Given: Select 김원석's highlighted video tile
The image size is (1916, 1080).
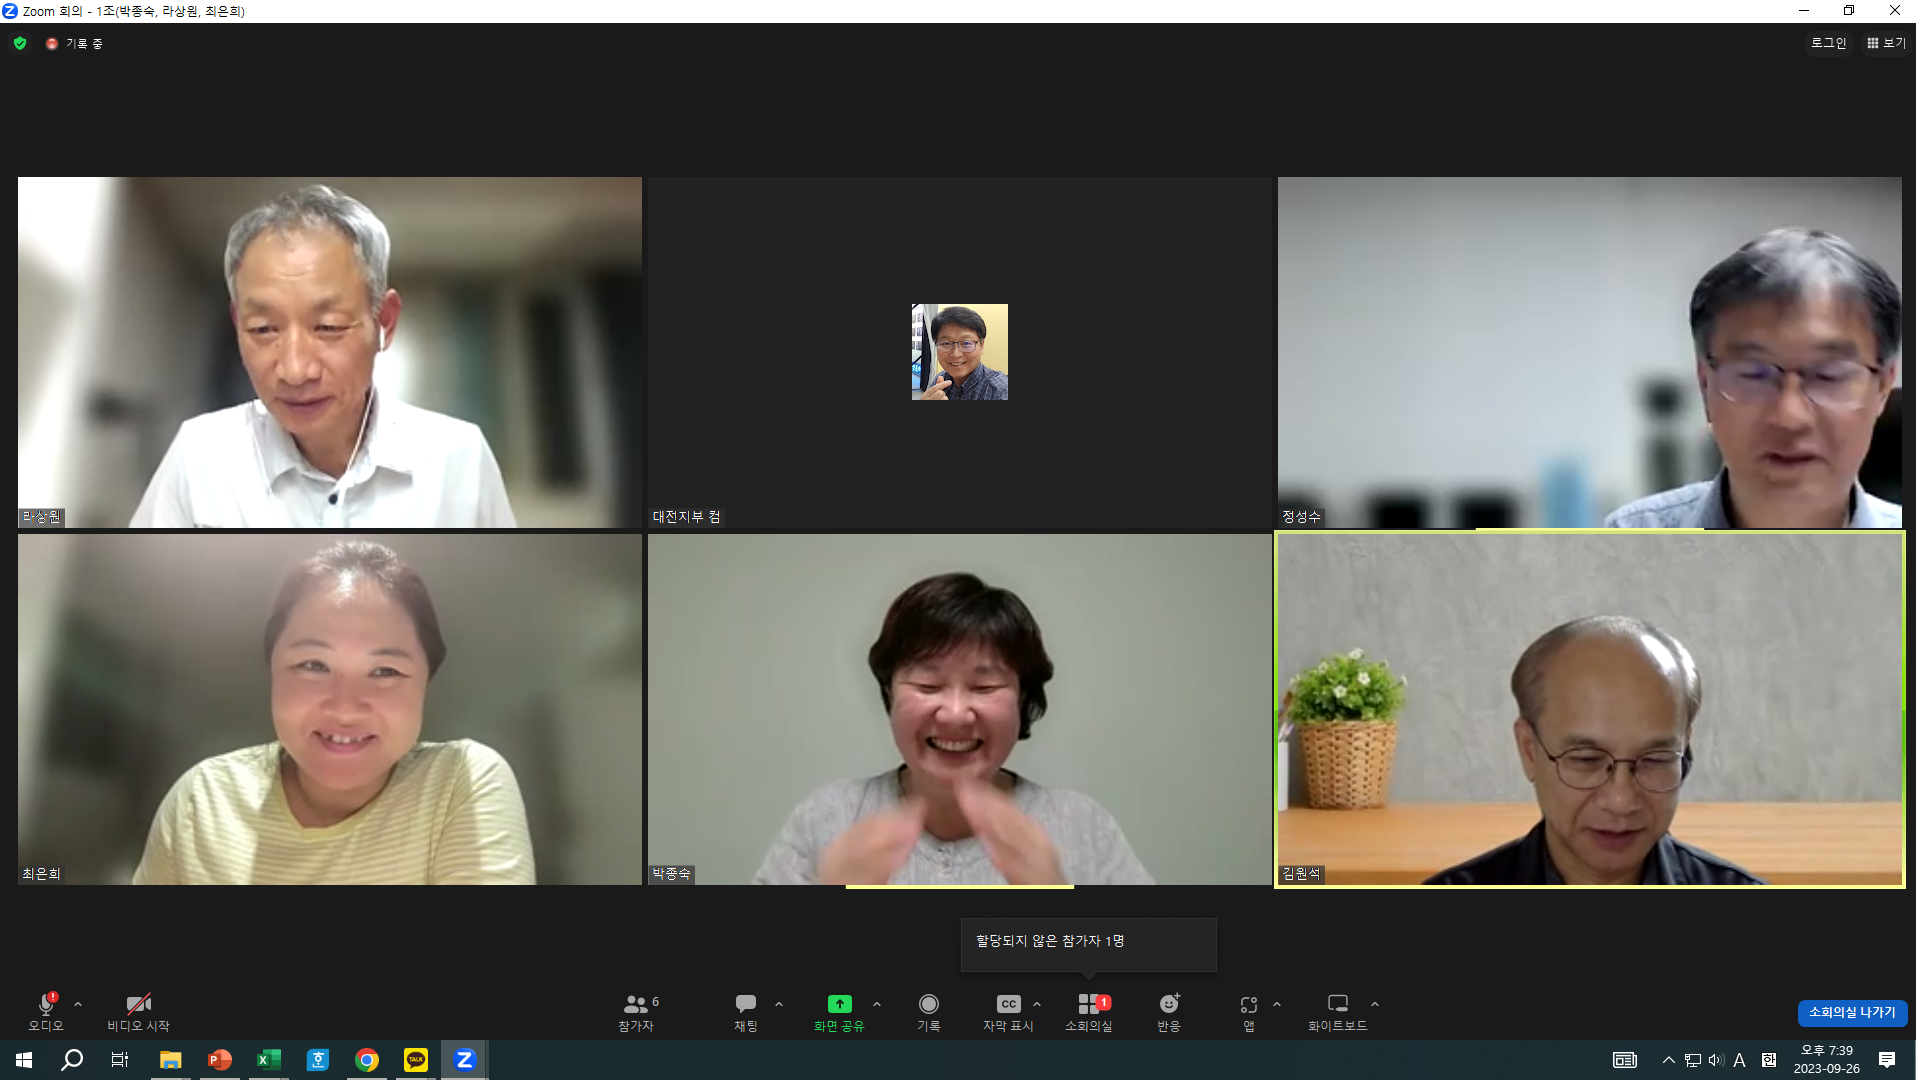Looking at the screenshot, I should (x=1590, y=709).
